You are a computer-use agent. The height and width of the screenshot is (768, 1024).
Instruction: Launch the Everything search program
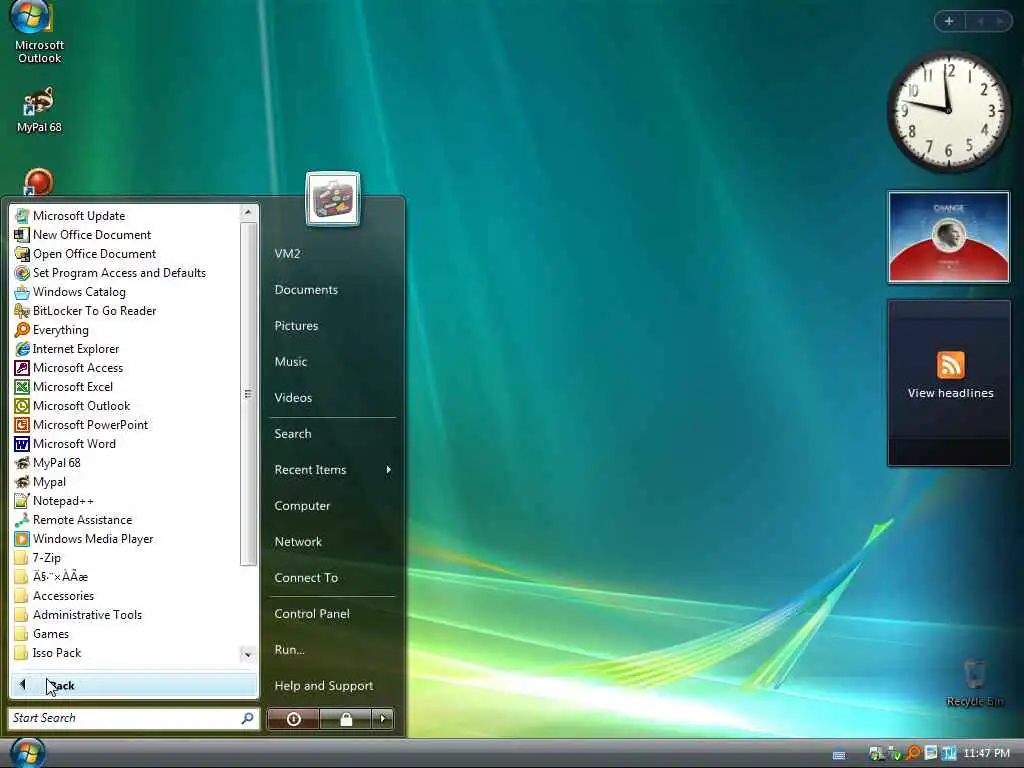tap(125, 330)
